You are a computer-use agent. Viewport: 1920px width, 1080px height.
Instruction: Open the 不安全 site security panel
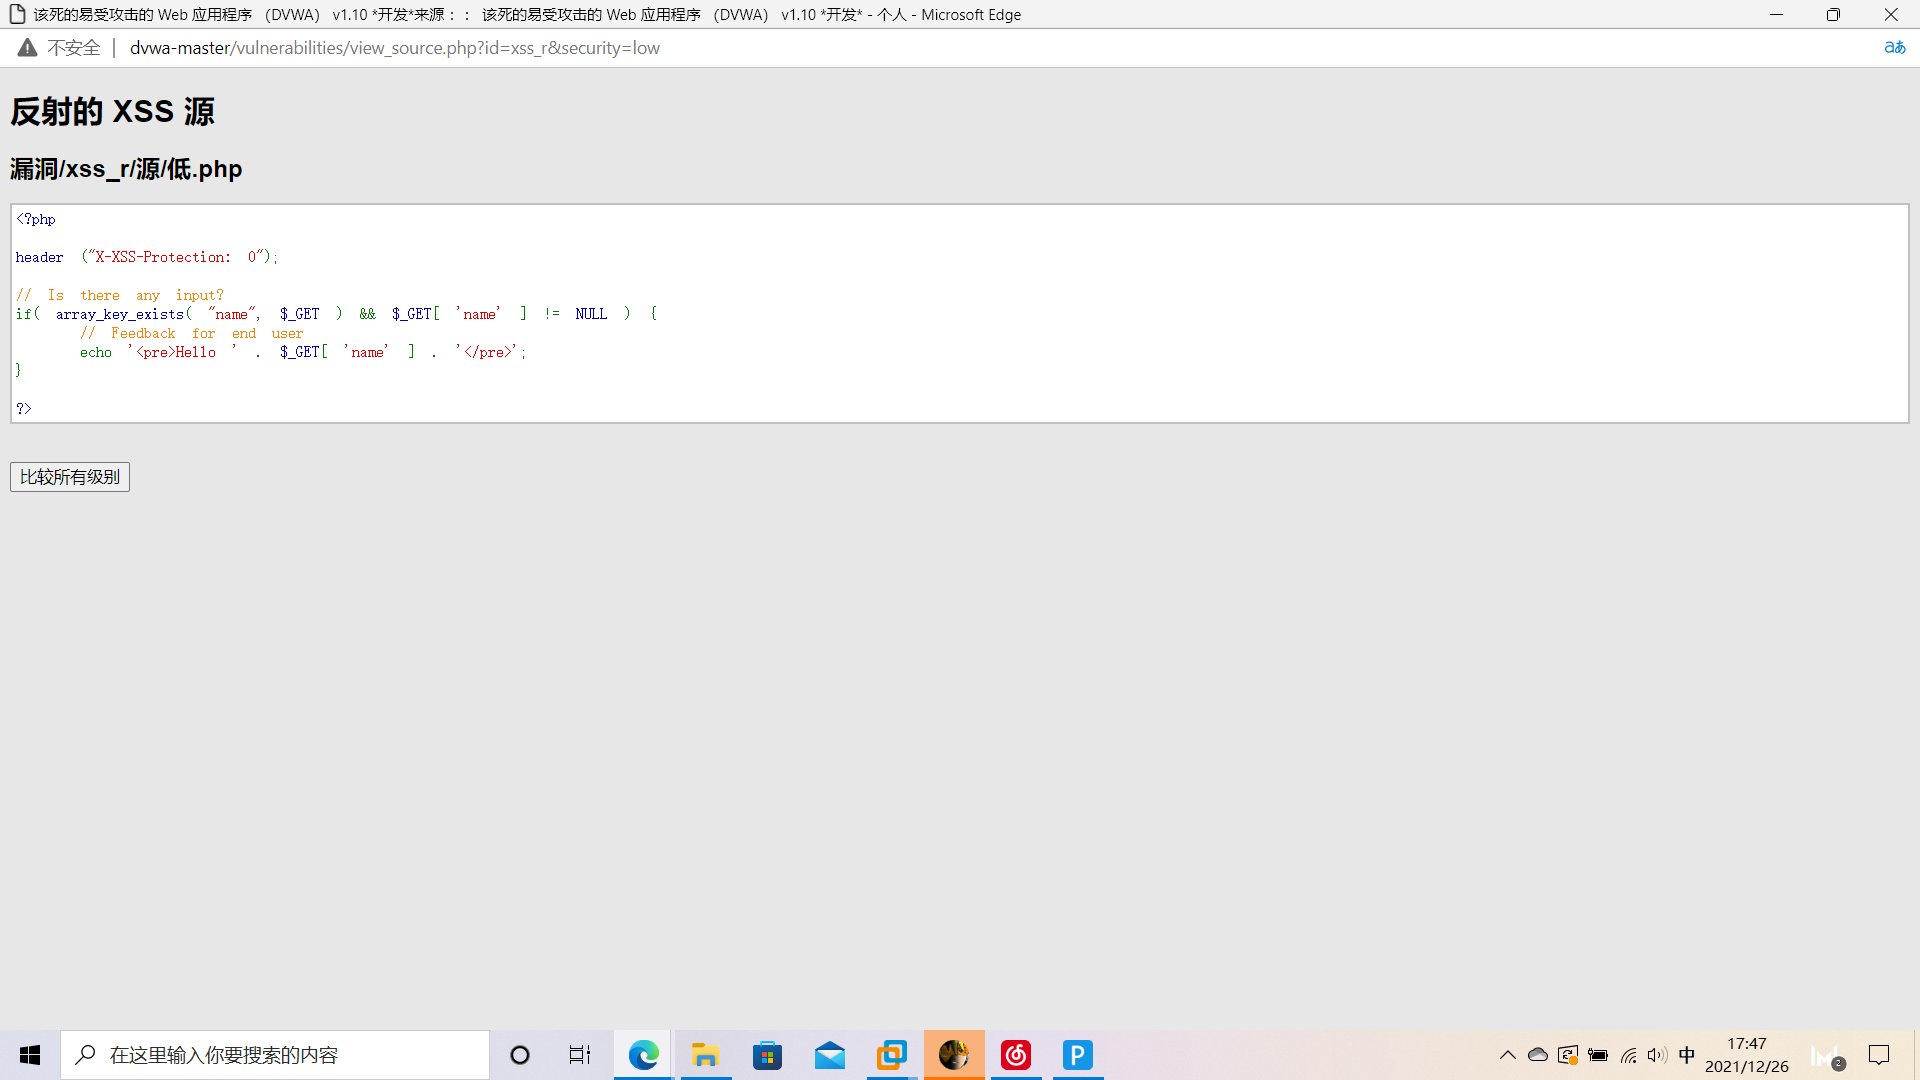pyautogui.click(x=60, y=47)
